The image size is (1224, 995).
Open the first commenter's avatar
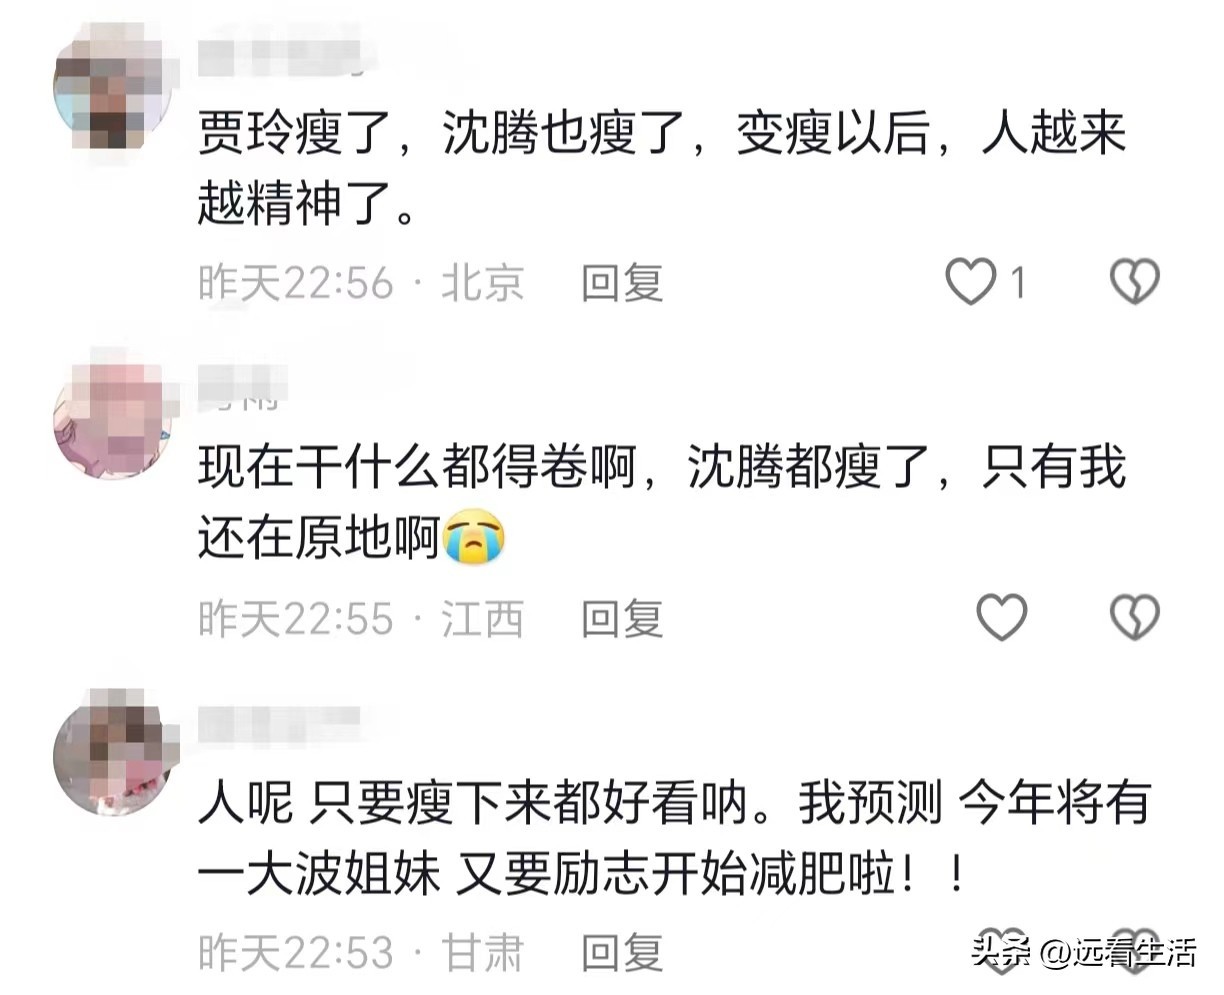click(113, 85)
